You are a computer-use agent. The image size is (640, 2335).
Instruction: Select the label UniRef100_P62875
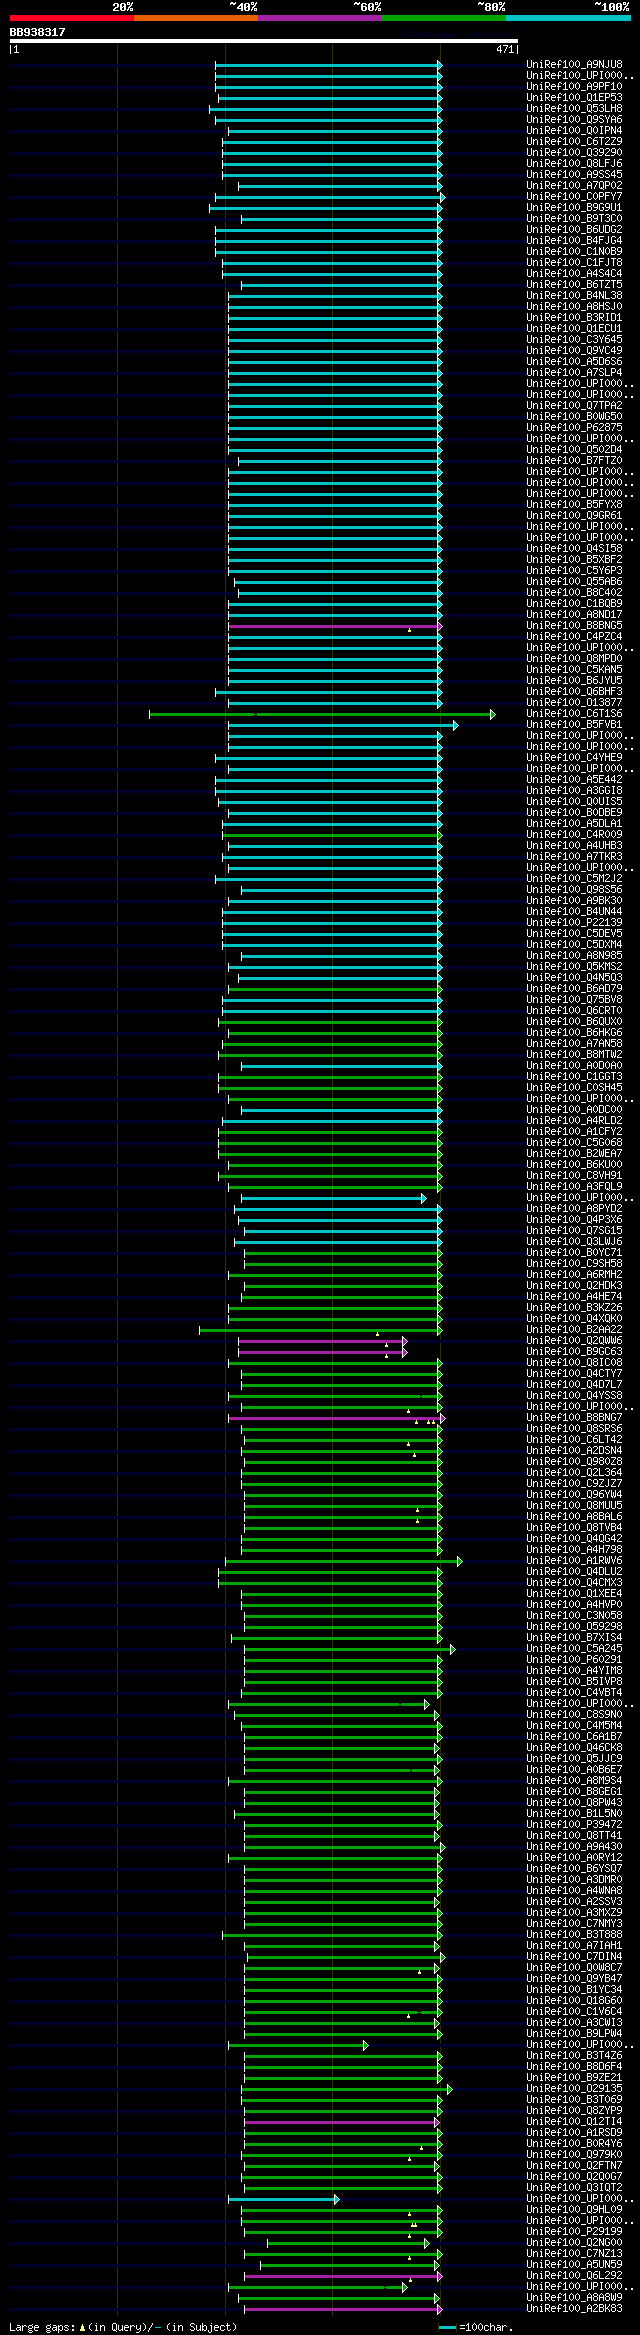pos(574,427)
